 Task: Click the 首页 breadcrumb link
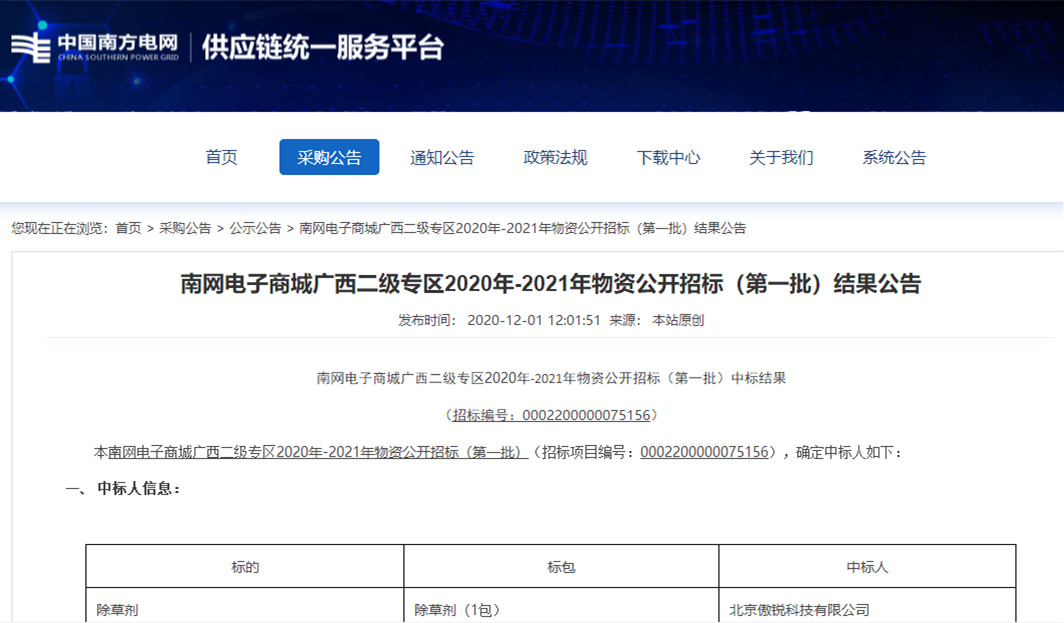coord(128,228)
